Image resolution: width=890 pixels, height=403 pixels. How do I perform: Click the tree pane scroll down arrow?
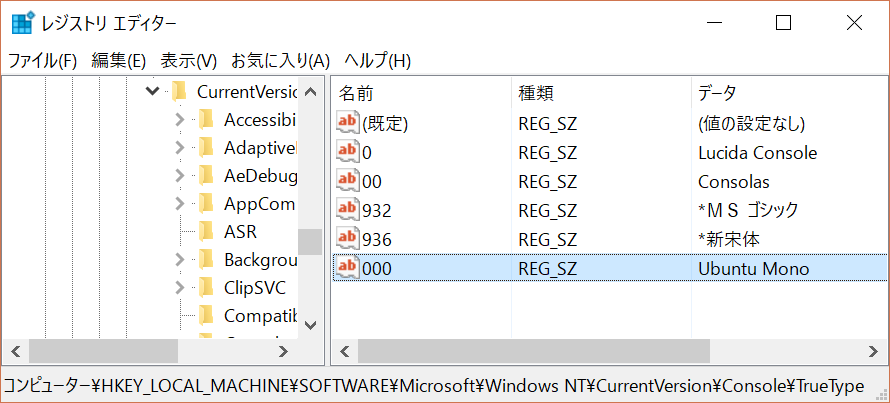tap(310, 325)
